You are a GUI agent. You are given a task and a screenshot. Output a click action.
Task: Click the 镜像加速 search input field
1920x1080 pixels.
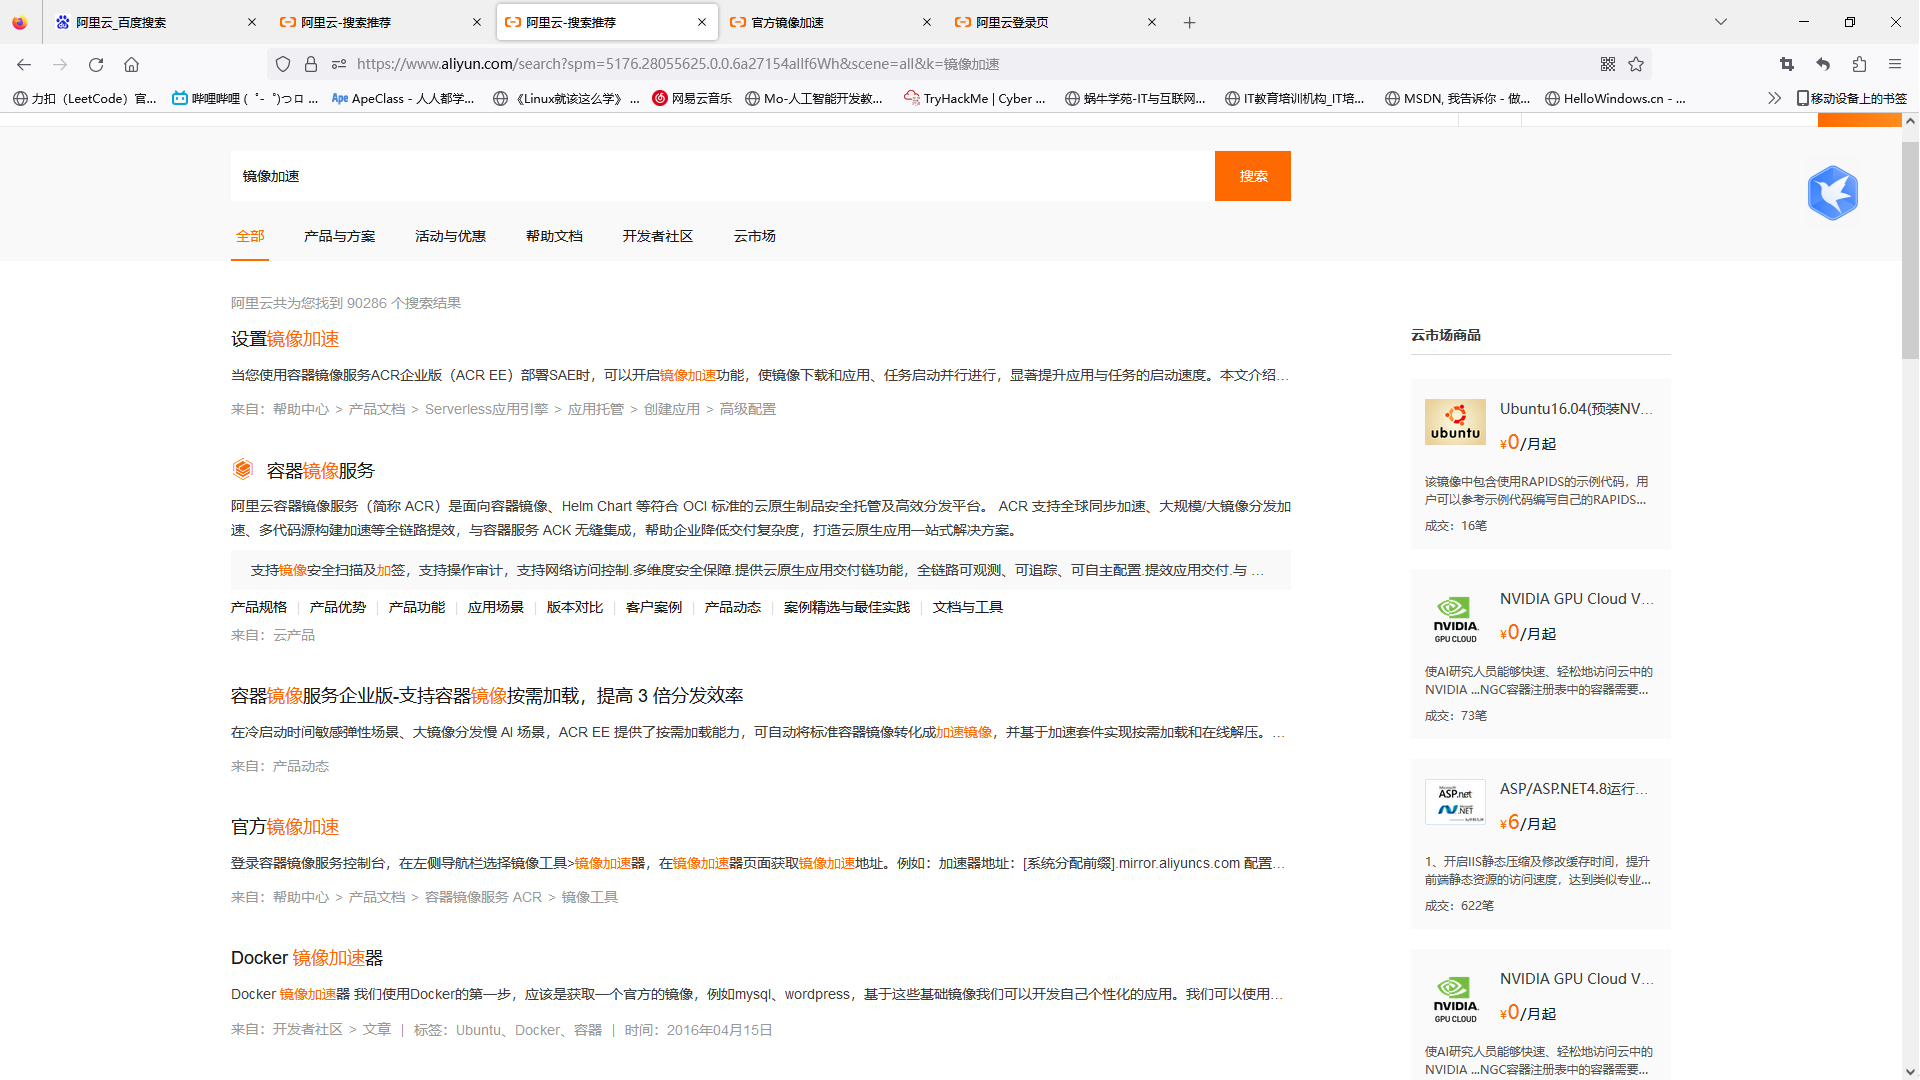click(722, 176)
